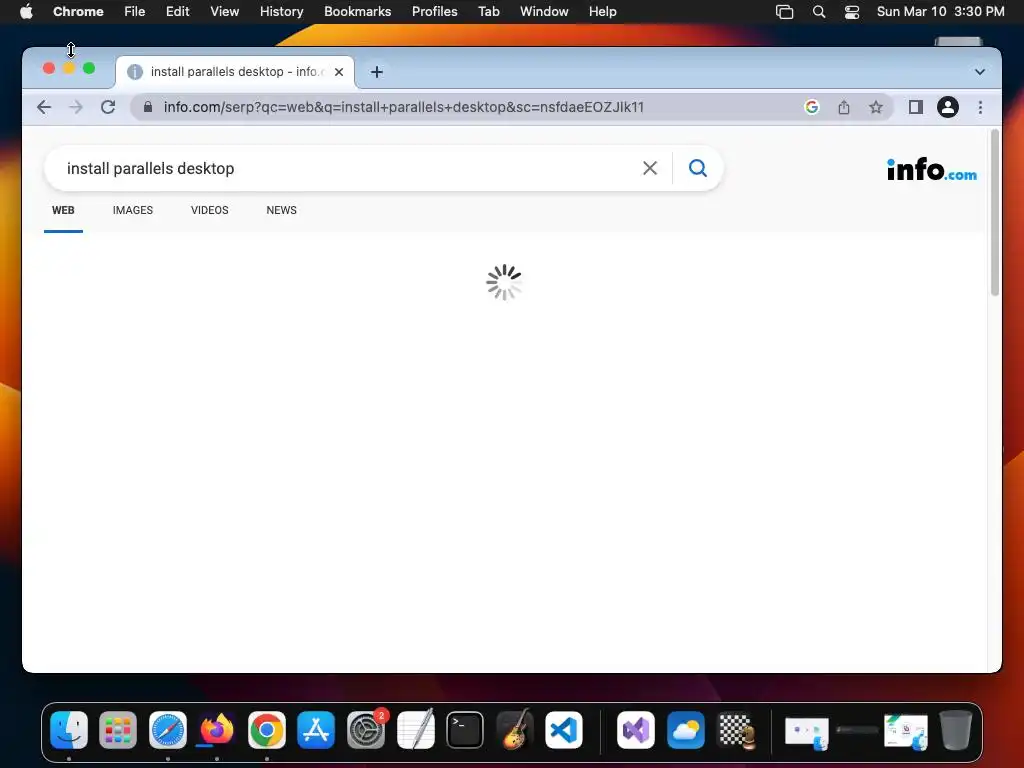The height and width of the screenshot is (768, 1024).
Task: Open Launchpad from the Dock
Action: tap(118, 730)
